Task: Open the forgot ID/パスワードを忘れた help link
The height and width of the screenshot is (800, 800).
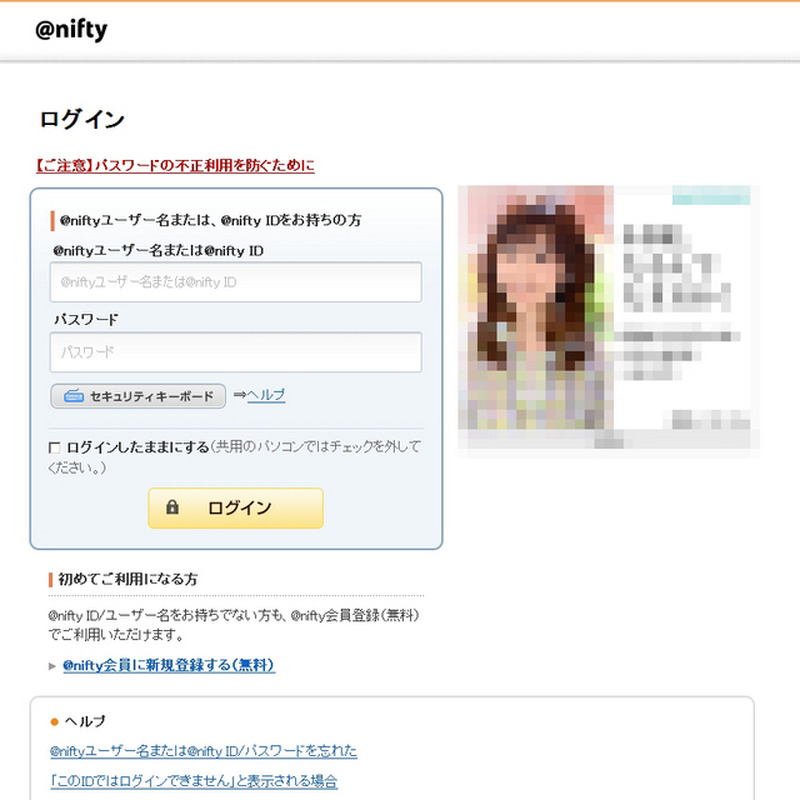Action: click(204, 751)
